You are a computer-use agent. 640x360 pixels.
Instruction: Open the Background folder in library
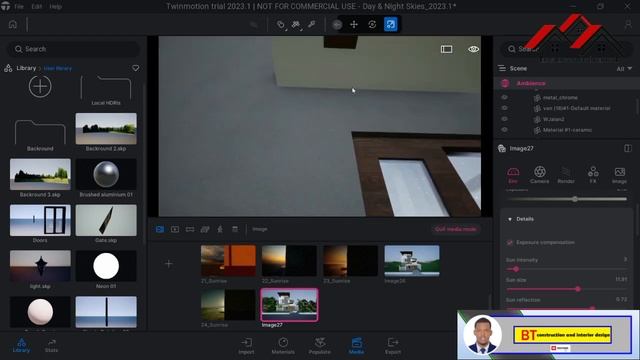click(40, 135)
